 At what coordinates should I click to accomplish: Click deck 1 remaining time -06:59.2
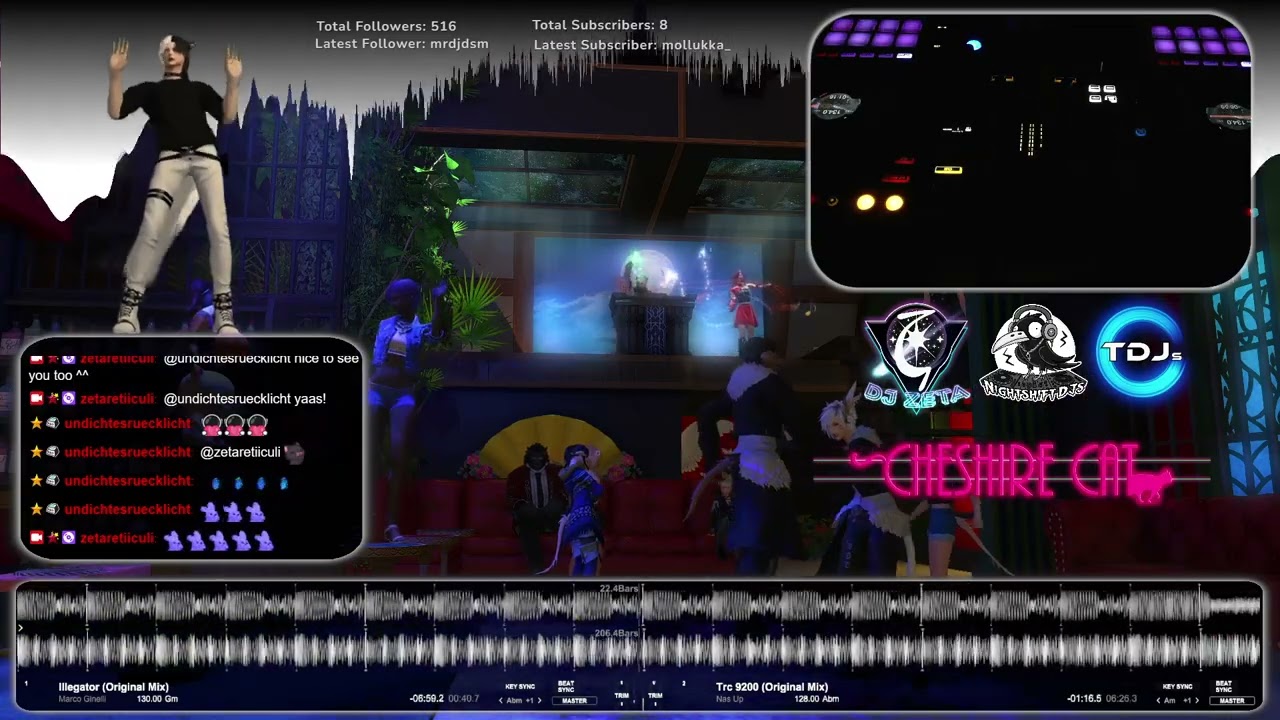point(427,699)
